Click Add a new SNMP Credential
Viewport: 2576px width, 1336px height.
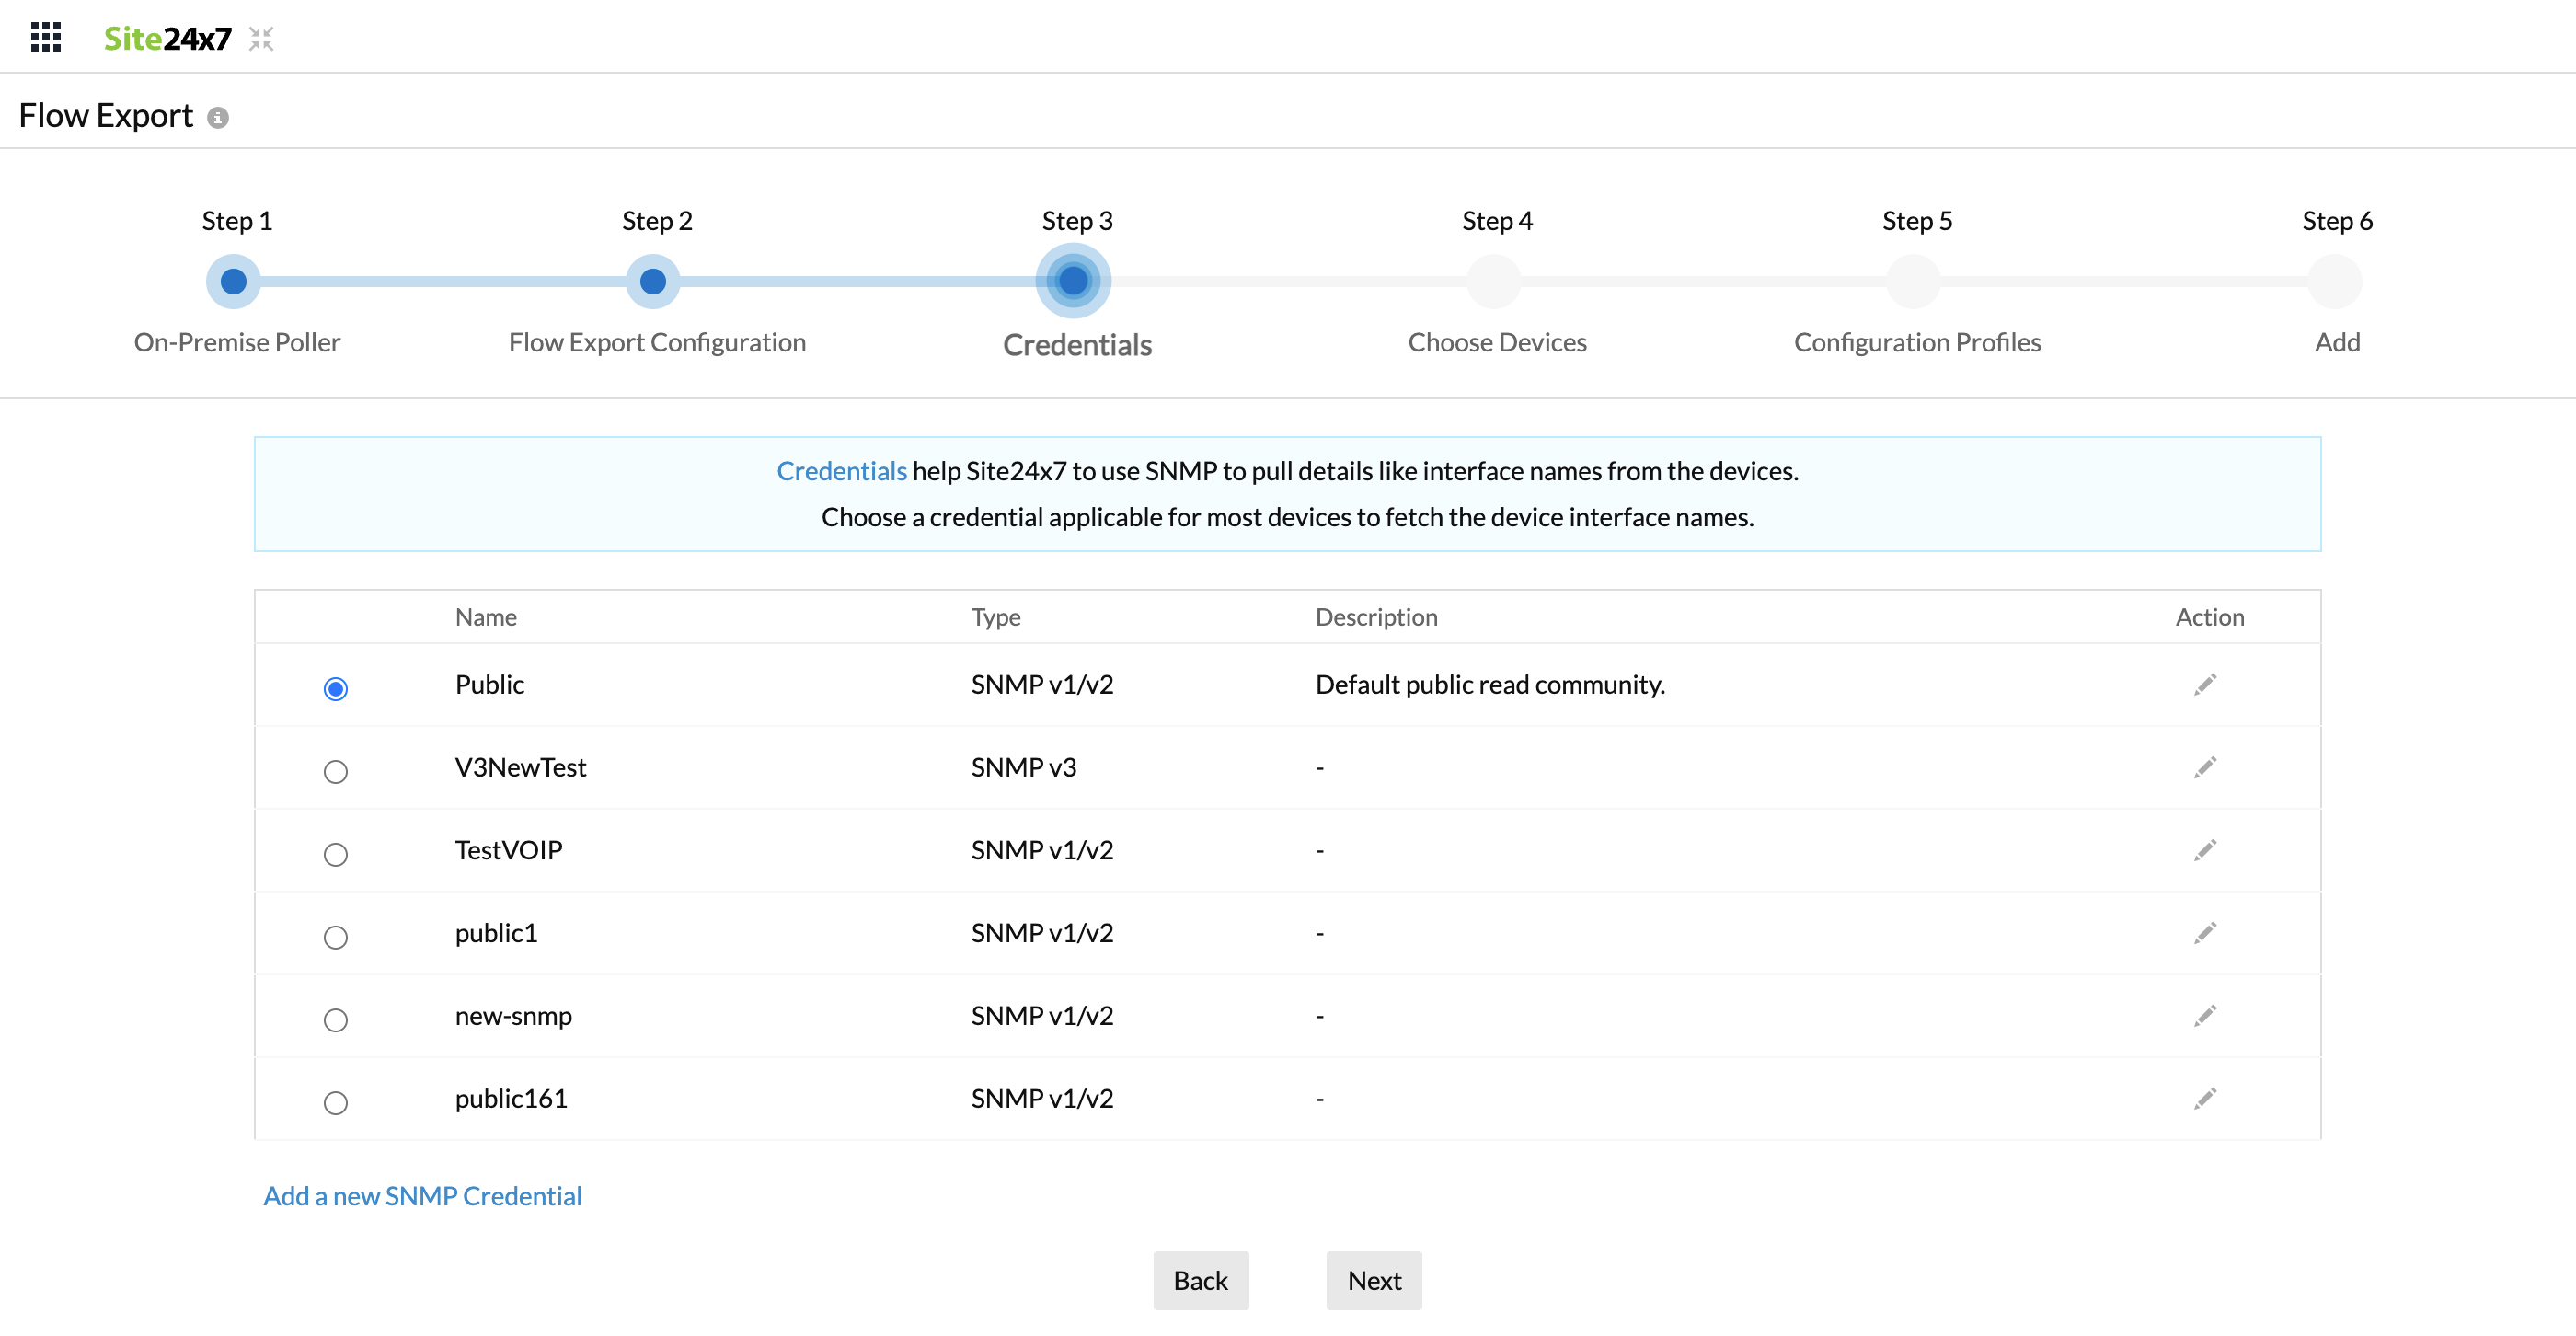421,1196
